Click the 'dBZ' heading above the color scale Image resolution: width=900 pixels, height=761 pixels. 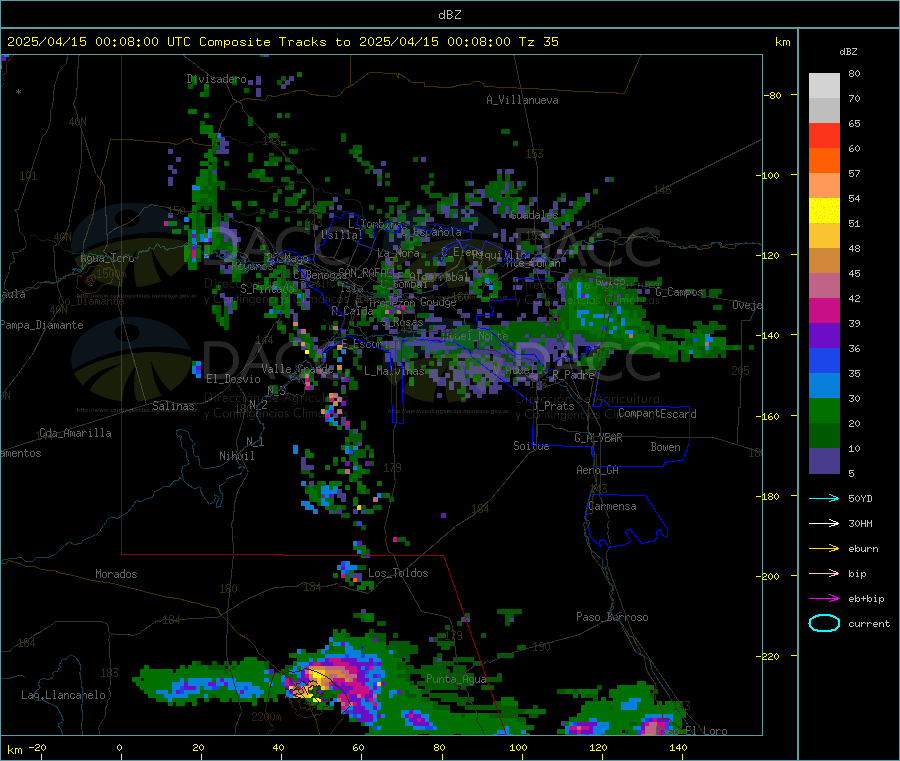(848, 52)
